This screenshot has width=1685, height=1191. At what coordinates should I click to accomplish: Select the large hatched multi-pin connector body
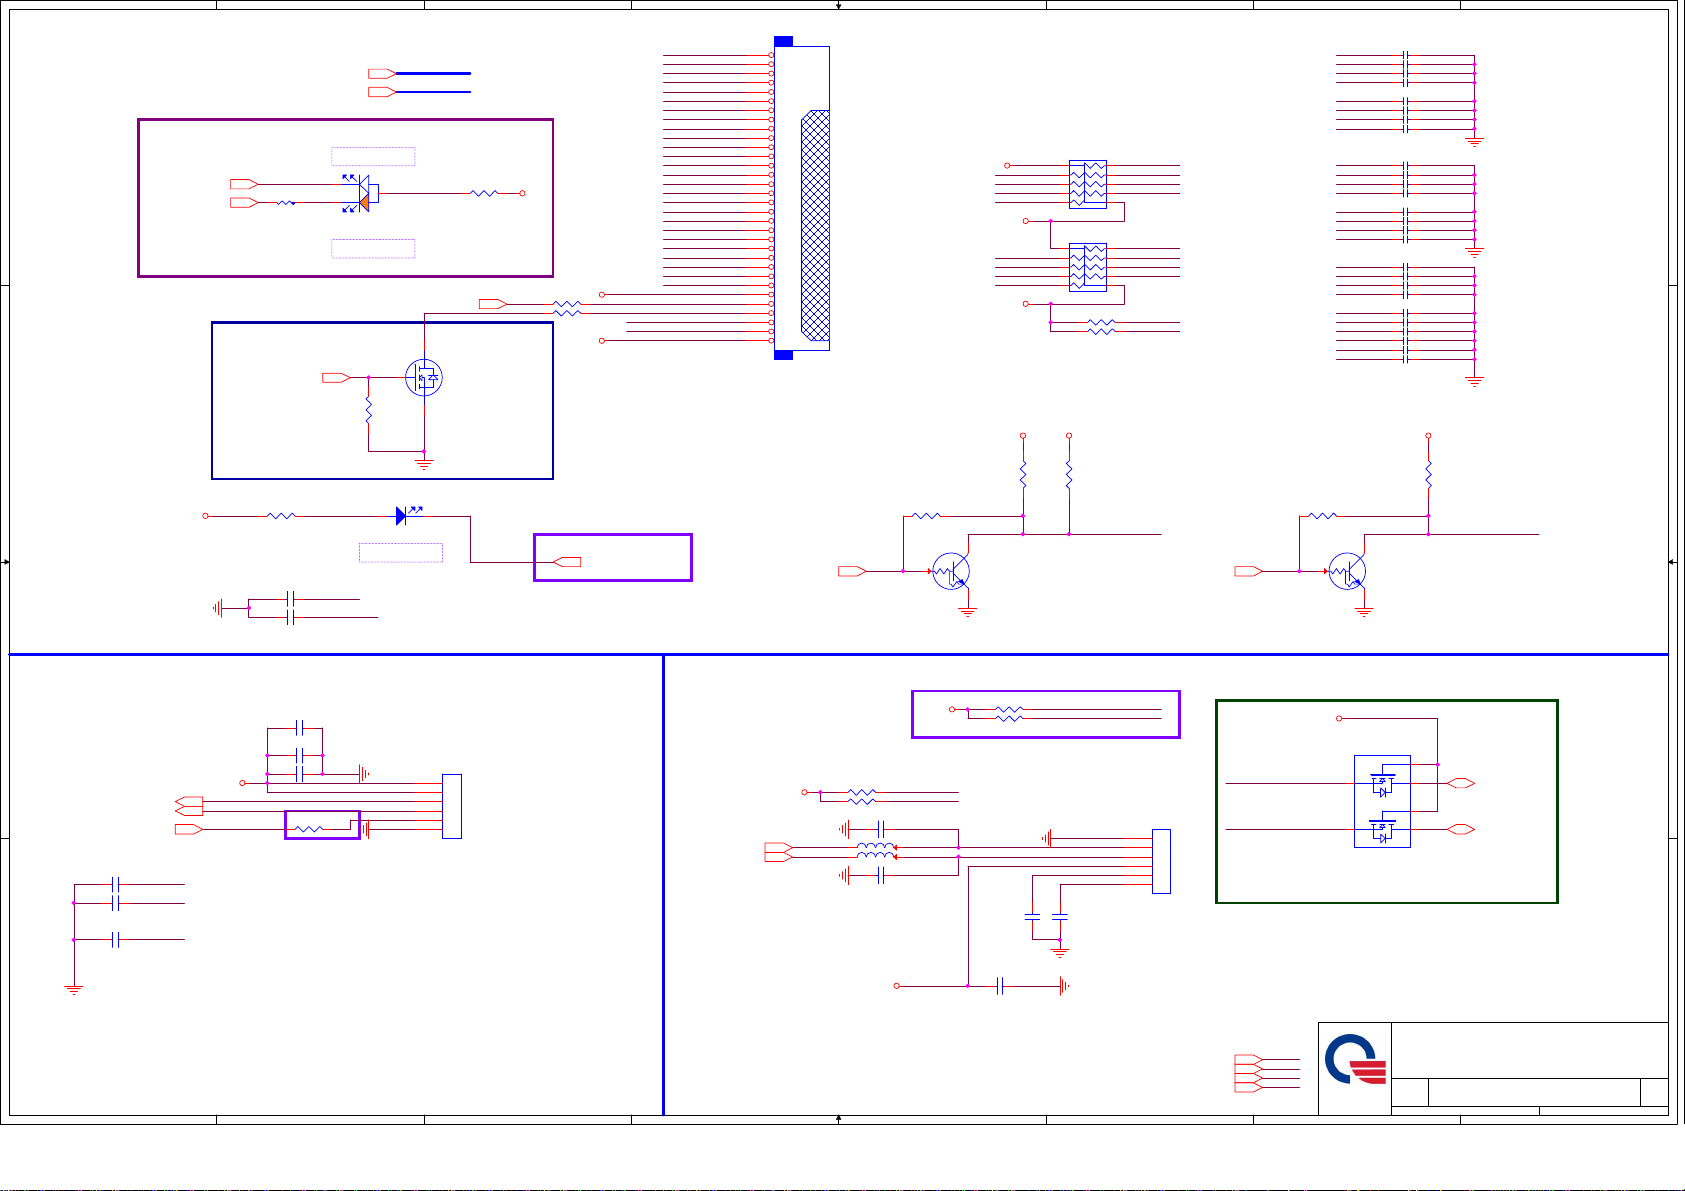[802, 198]
